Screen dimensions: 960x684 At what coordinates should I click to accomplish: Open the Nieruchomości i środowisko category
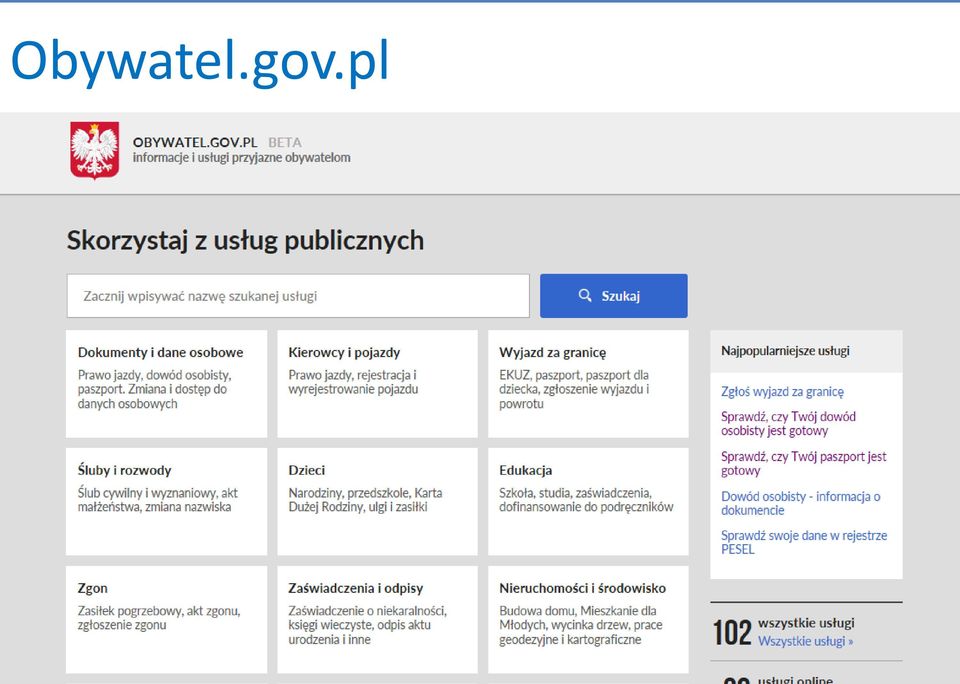[x=588, y=620]
